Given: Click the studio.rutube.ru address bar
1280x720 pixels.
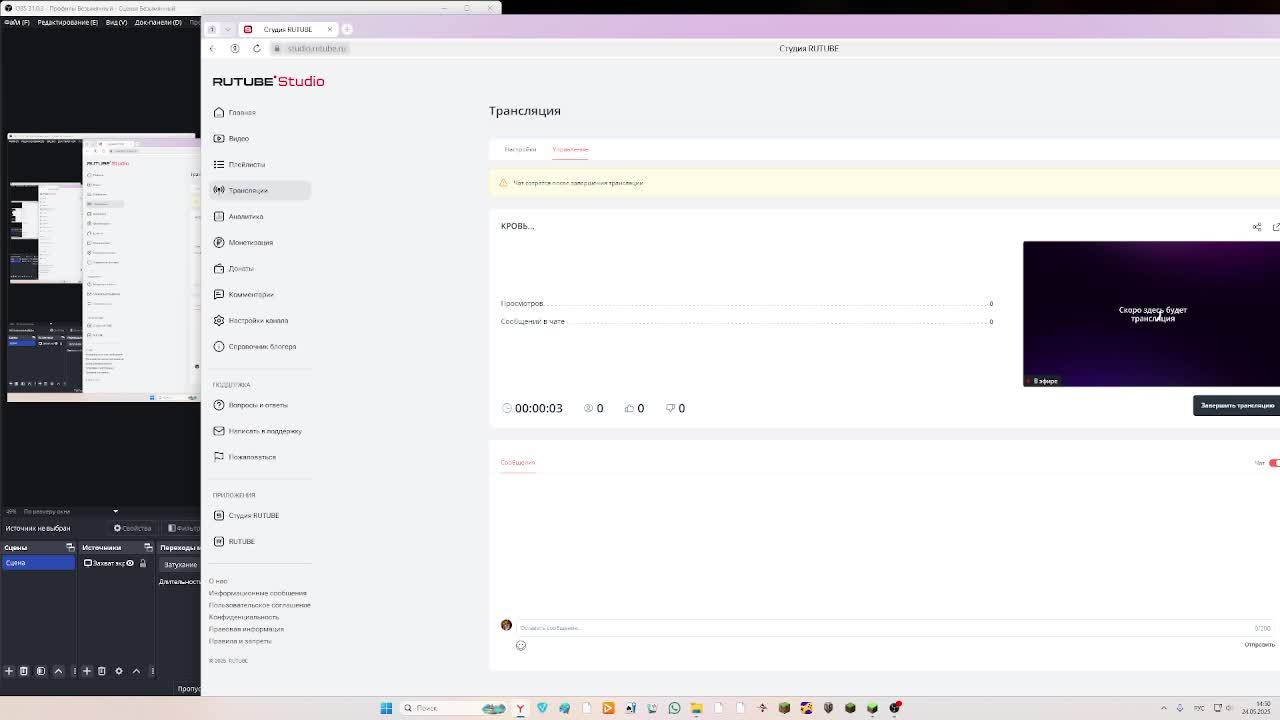Looking at the screenshot, I should 316,48.
